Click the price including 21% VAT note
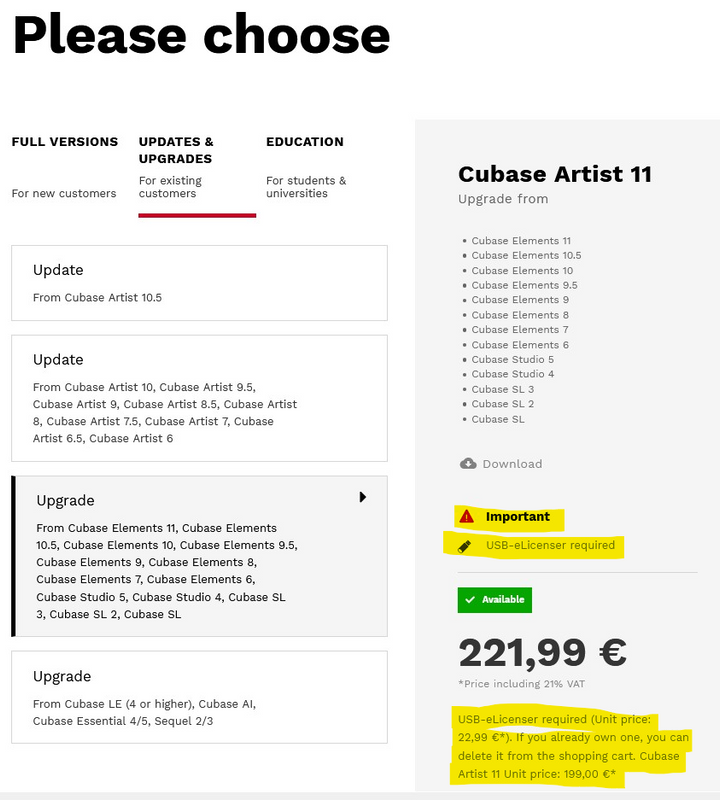The image size is (720, 800). coord(521,684)
